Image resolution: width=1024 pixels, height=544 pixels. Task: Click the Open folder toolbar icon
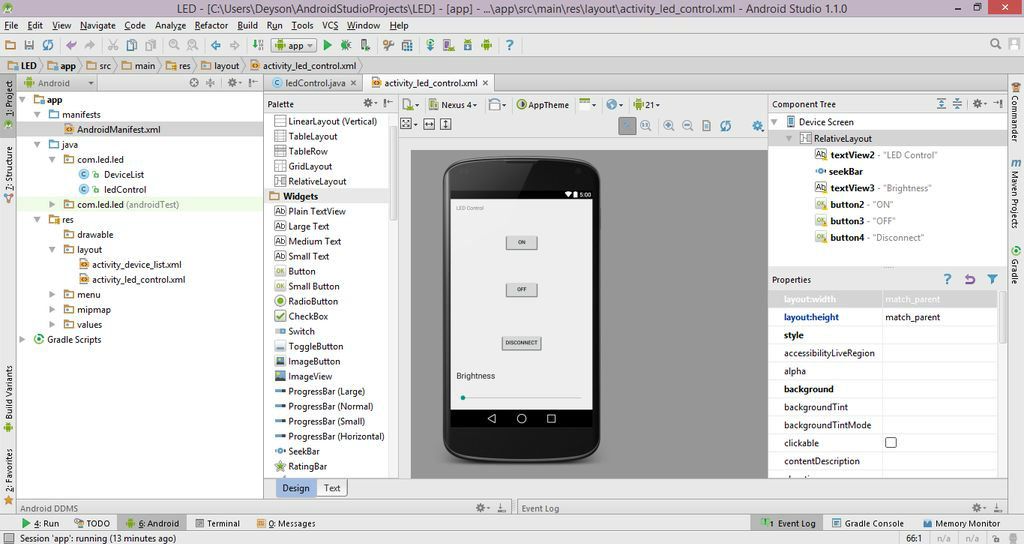click(10, 45)
